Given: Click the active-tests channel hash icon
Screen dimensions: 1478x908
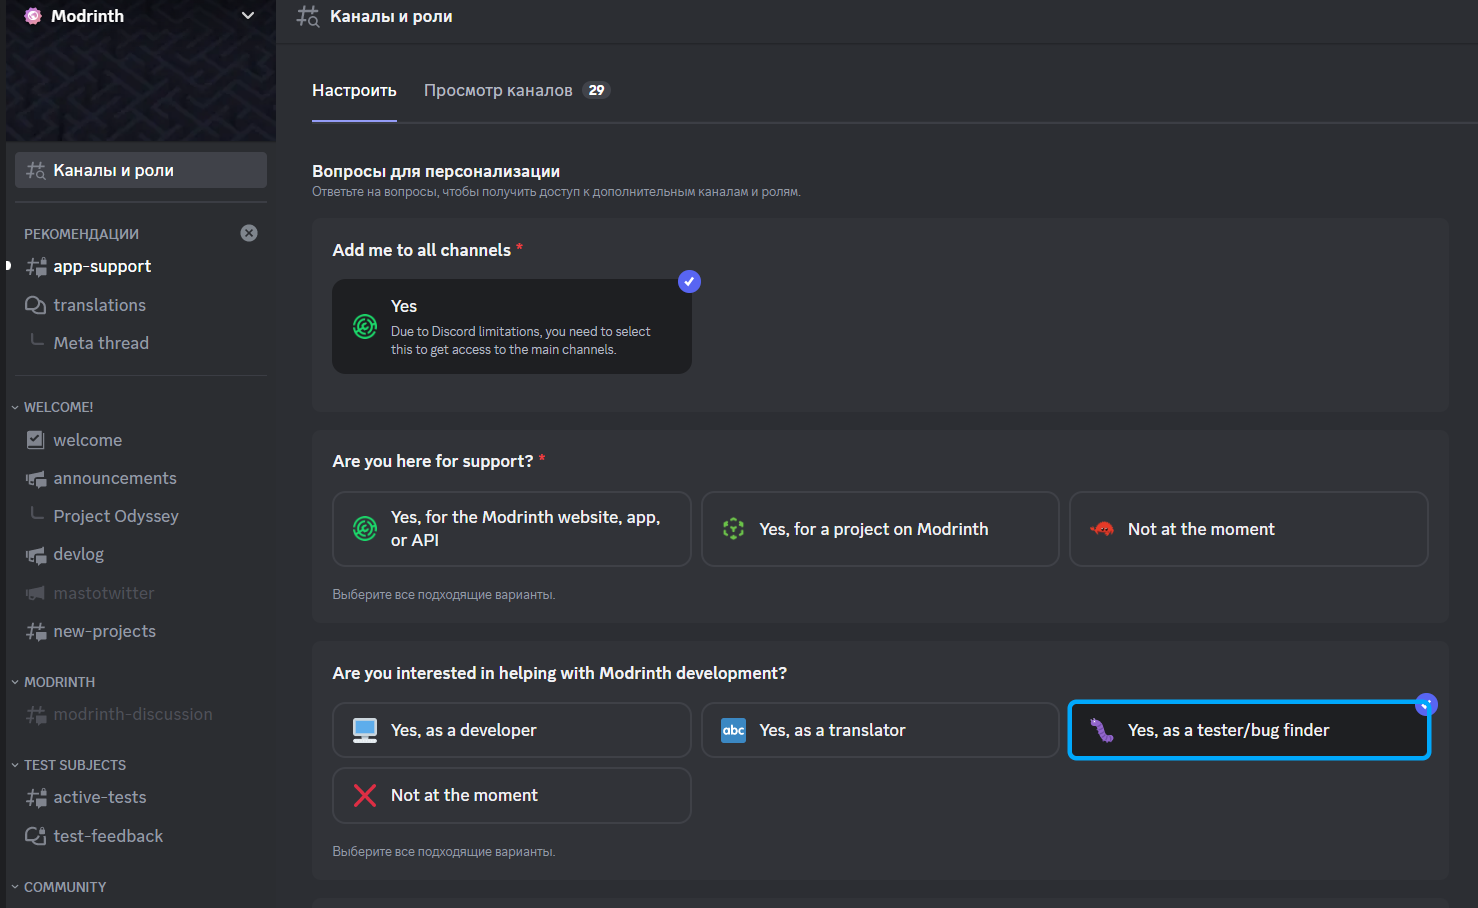Looking at the screenshot, I should click(x=36, y=798).
